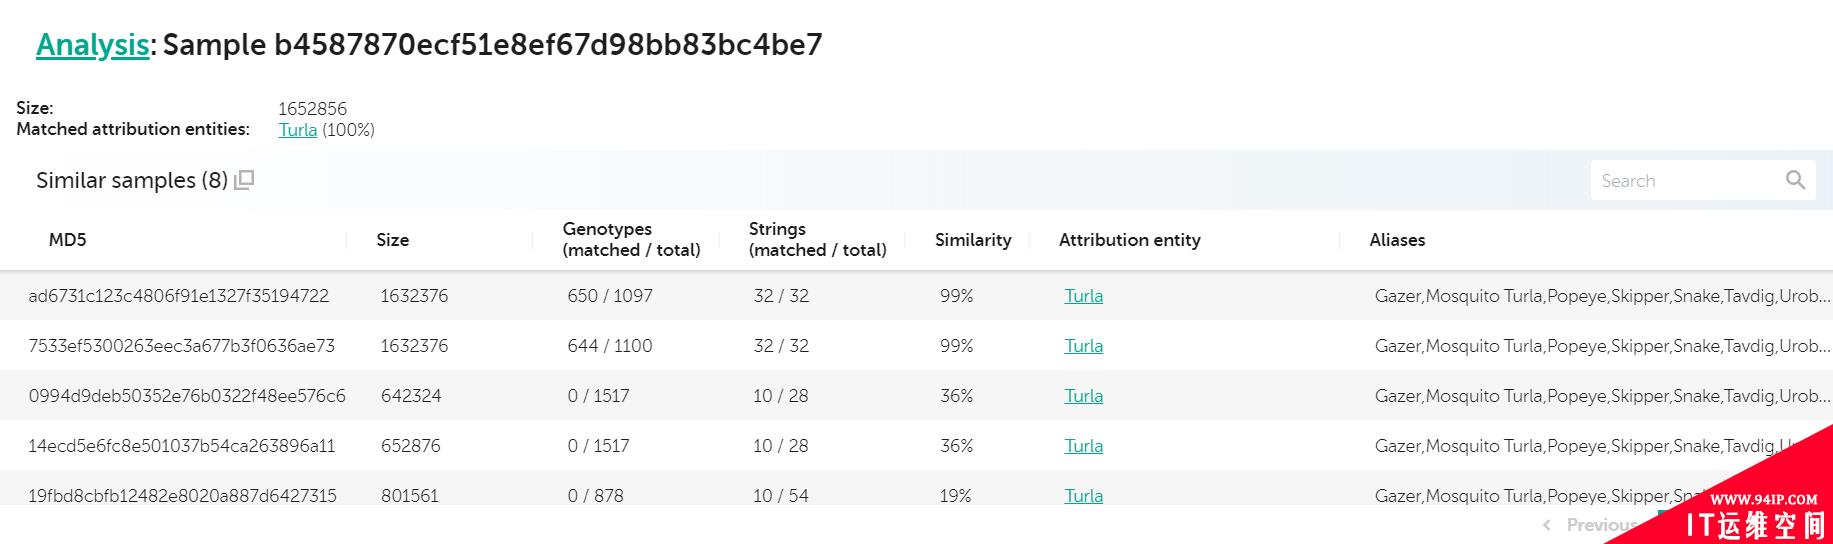1833x544 pixels.
Task: Open Turla link in ad6731c1 row
Action: (x=1084, y=296)
